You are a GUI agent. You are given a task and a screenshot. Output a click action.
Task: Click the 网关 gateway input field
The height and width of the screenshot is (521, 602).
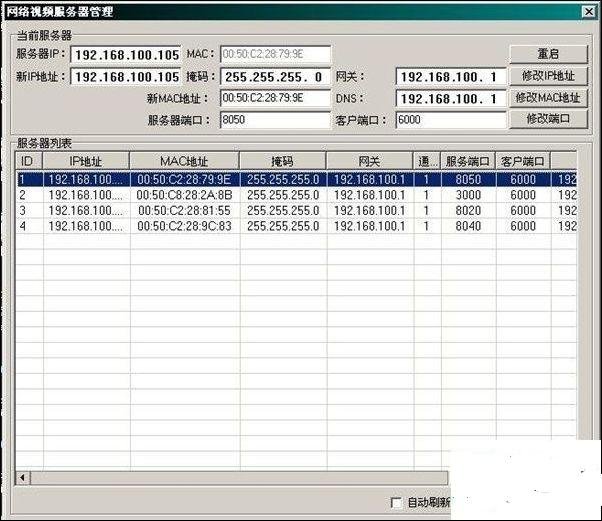pos(449,76)
